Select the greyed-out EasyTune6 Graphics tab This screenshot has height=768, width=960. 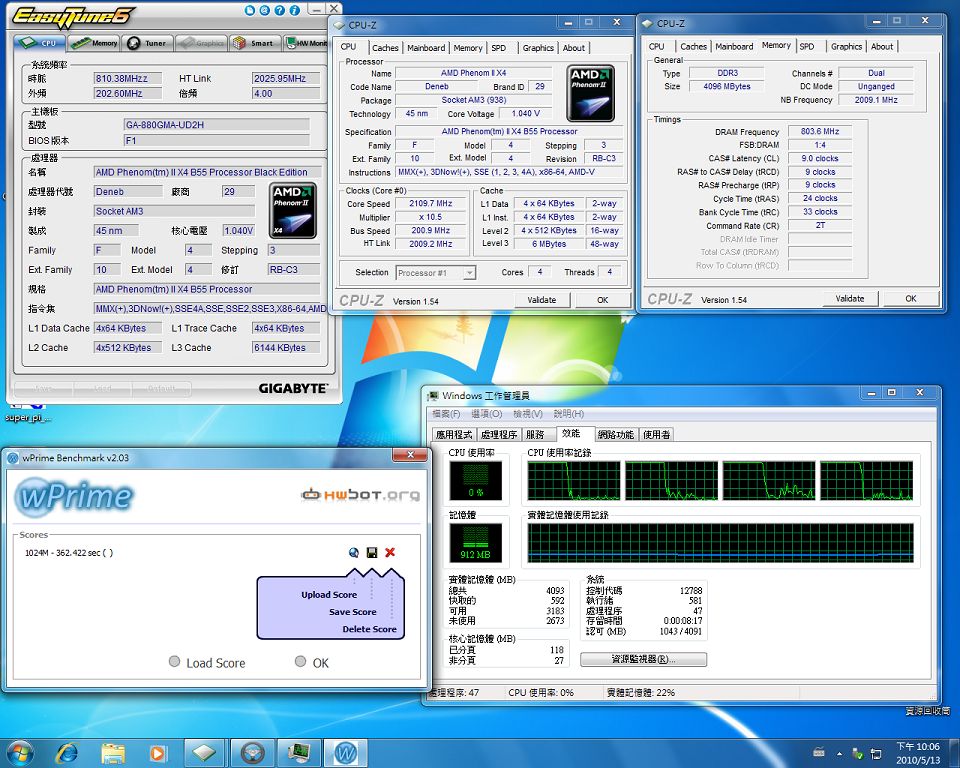point(201,43)
